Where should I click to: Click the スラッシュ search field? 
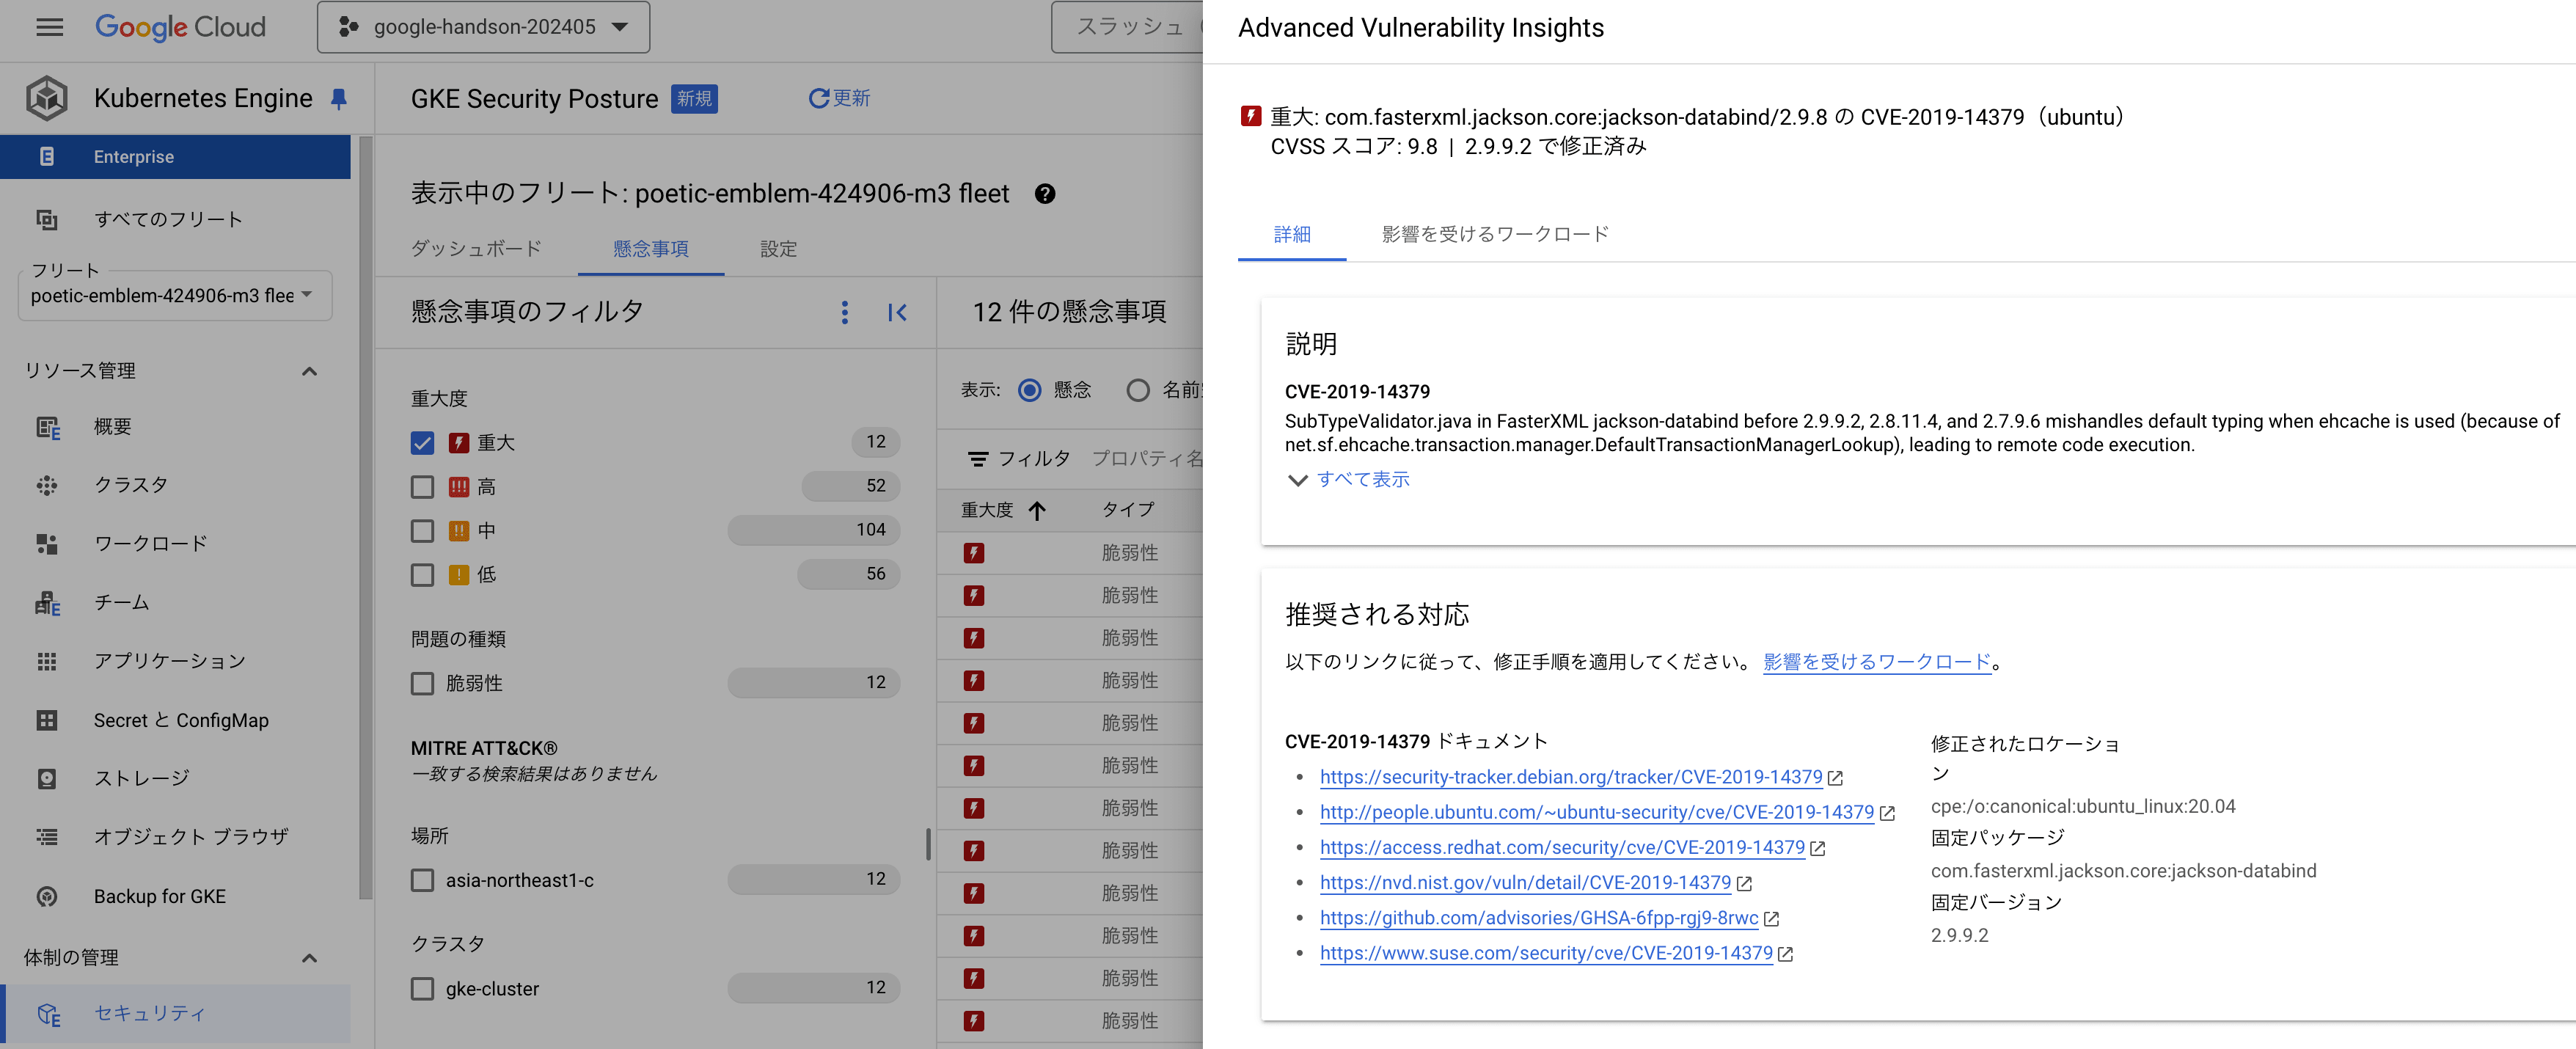(x=1128, y=27)
